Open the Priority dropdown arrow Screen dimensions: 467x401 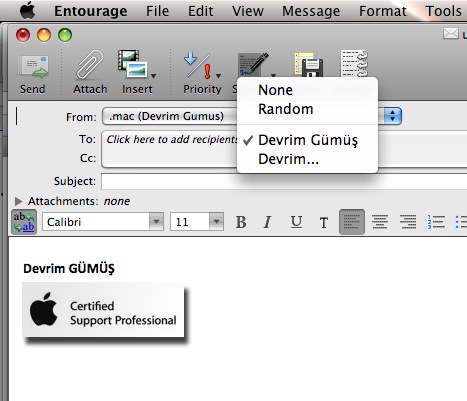click(x=218, y=76)
